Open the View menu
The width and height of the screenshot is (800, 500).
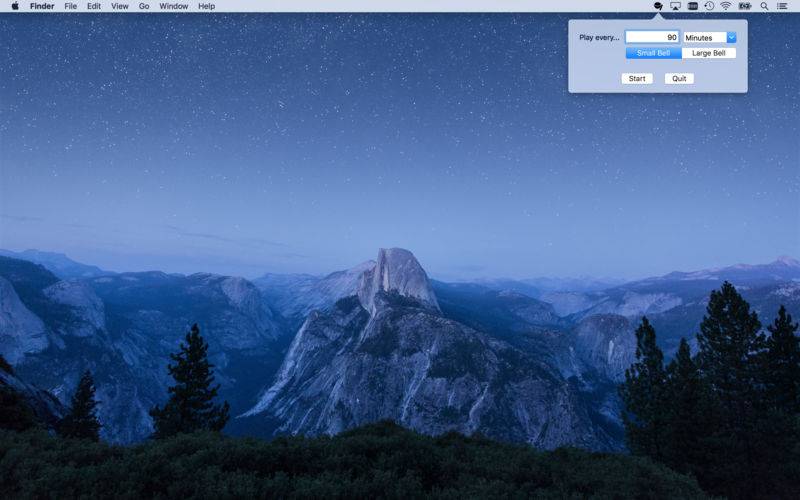120,6
